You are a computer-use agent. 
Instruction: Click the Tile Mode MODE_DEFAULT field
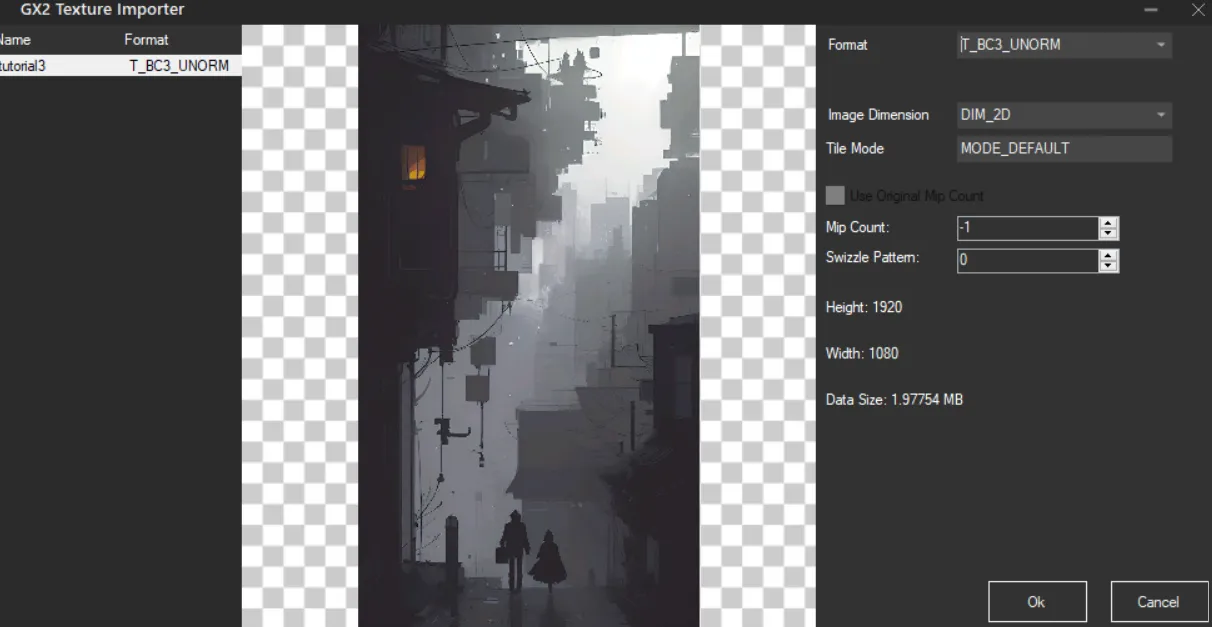(1063, 148)
